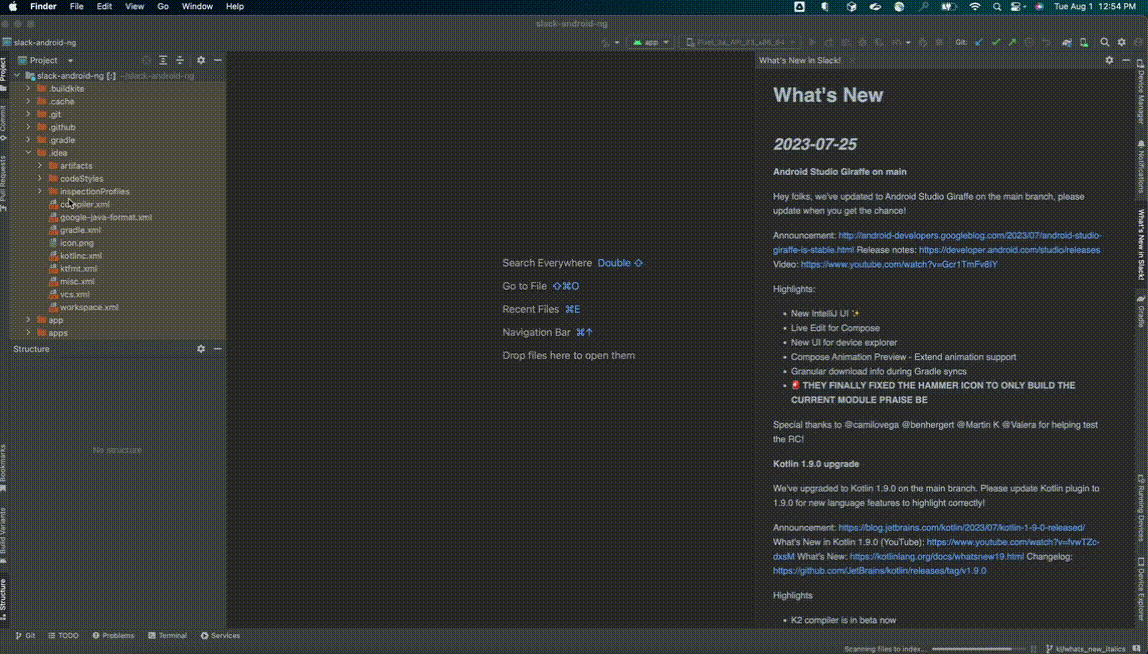The image size is (1148, 654).
Task: Toggle the Pull Requests side tab
Action: tap(4, 182)
